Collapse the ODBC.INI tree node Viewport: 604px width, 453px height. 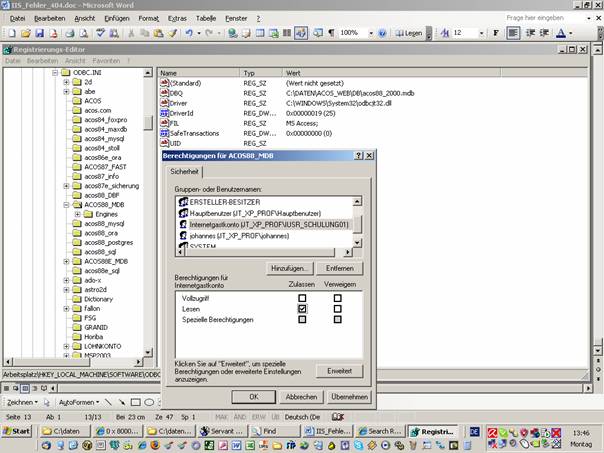(x=55, y=73)
